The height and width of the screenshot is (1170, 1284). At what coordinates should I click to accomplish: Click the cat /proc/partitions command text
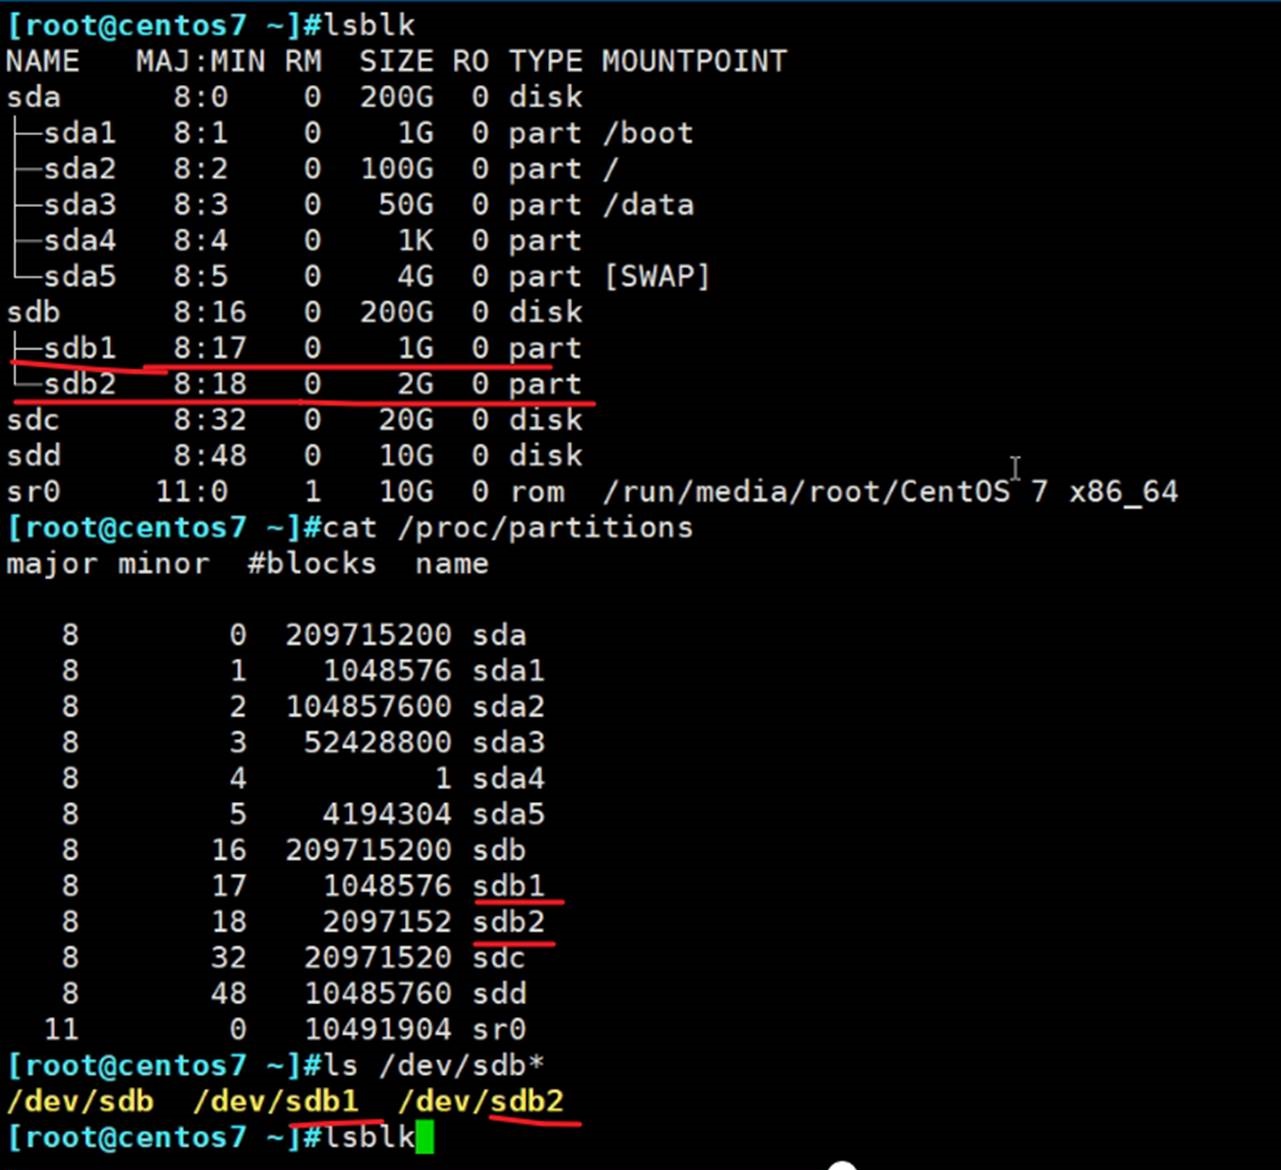pos(507,528)
